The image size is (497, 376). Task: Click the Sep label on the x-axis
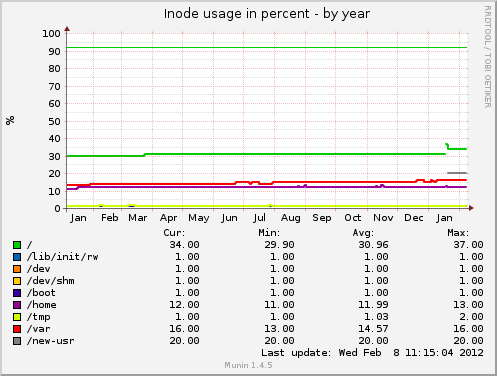tap(322, 218)
